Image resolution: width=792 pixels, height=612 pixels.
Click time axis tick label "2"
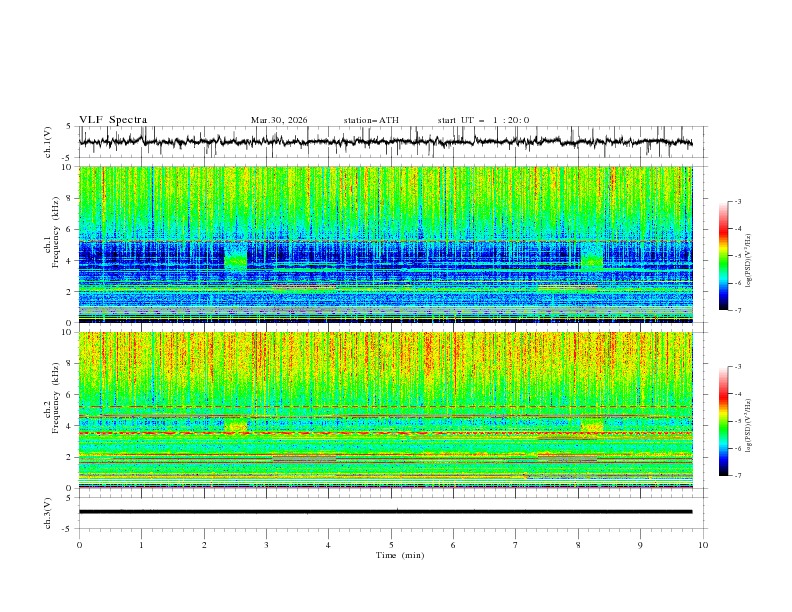[204, 545]
